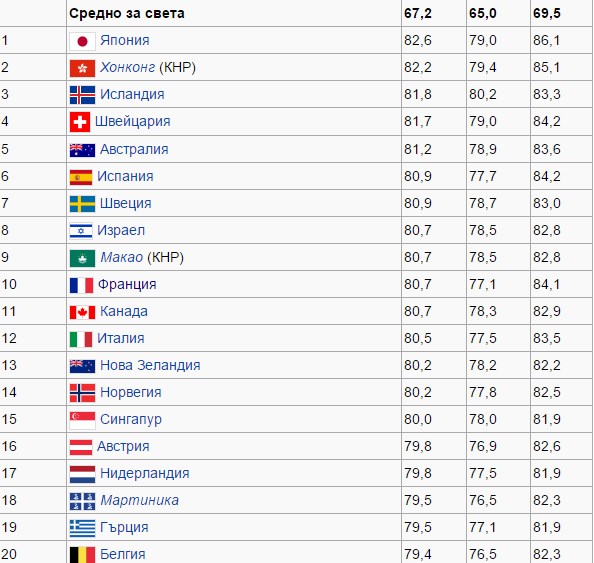Open the Белгия link
Image resolution: width=594 pixels, height=563 pixels.
(x=123, y=554)
